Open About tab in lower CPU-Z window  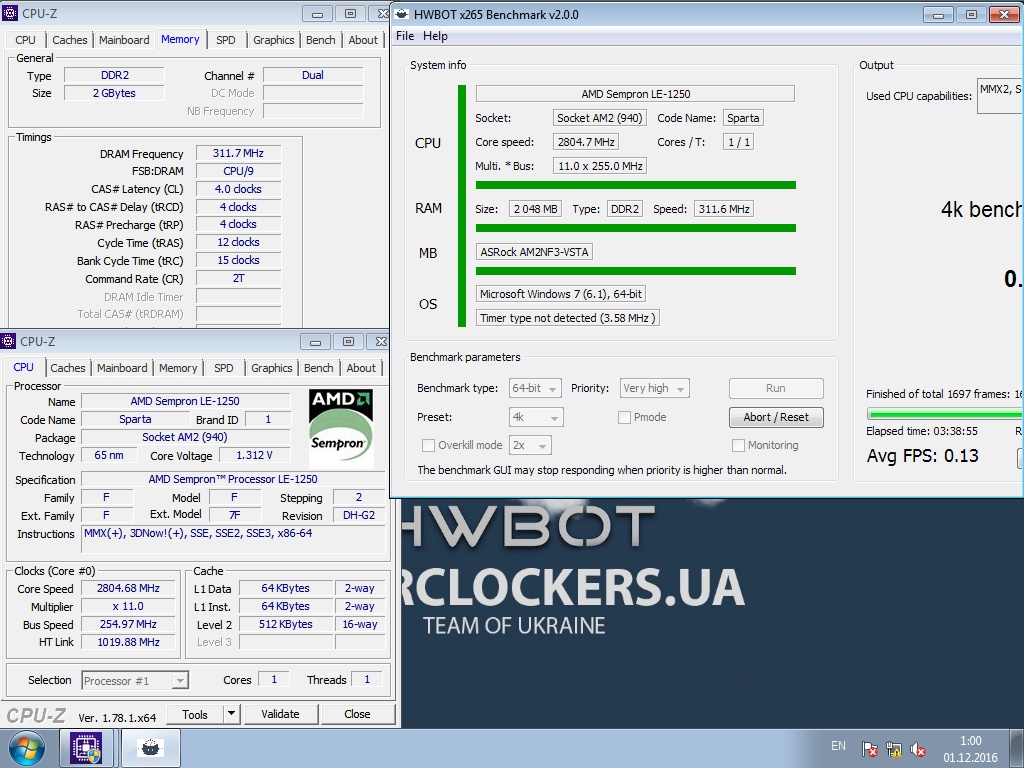click(361, 368)
